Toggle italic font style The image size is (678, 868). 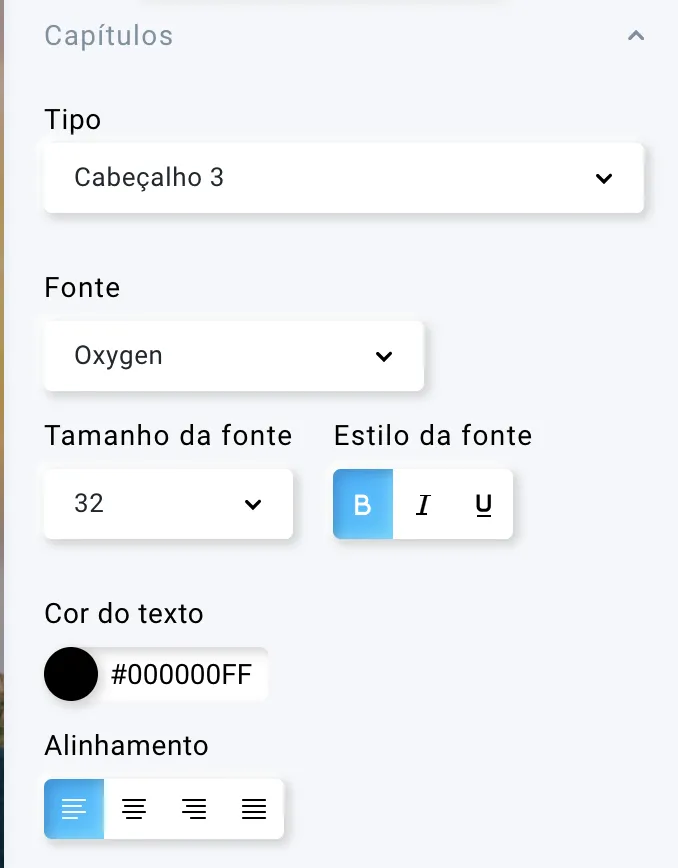(x=423, y=504)
